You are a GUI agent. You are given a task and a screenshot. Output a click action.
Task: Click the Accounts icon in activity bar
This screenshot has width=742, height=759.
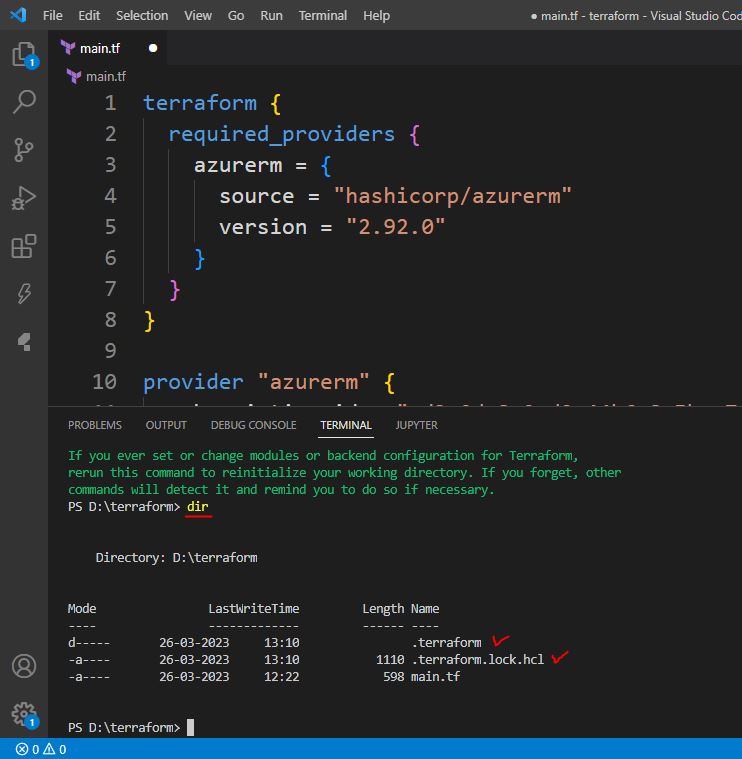coord(23,666)
